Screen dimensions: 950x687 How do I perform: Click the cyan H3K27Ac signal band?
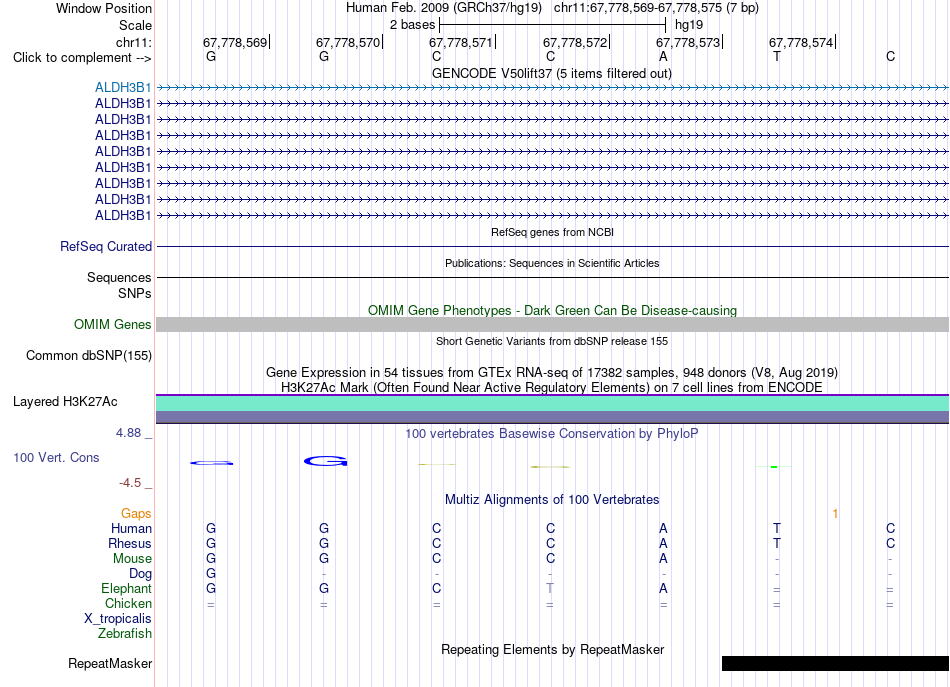553,403
